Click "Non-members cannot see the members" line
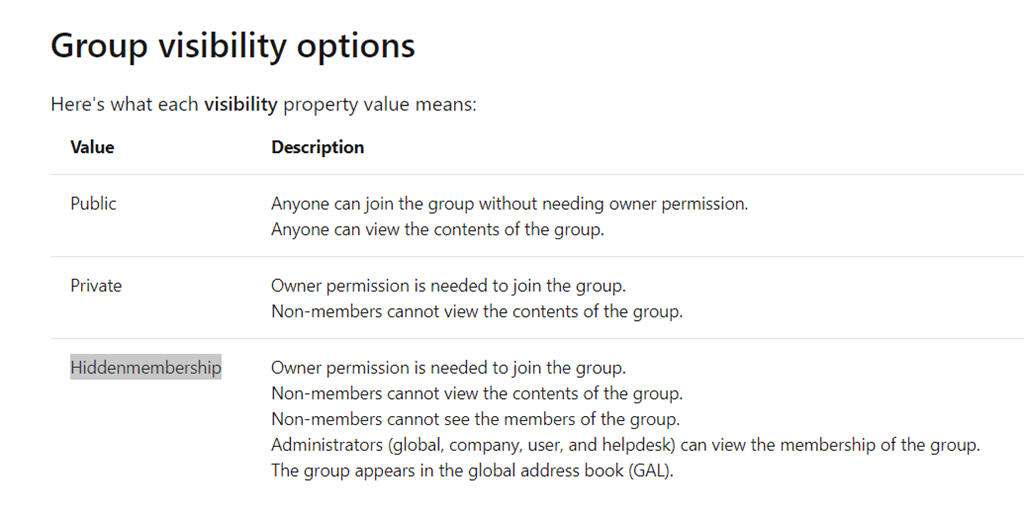The image size is (1024, 515). click(x=475, y=419)
